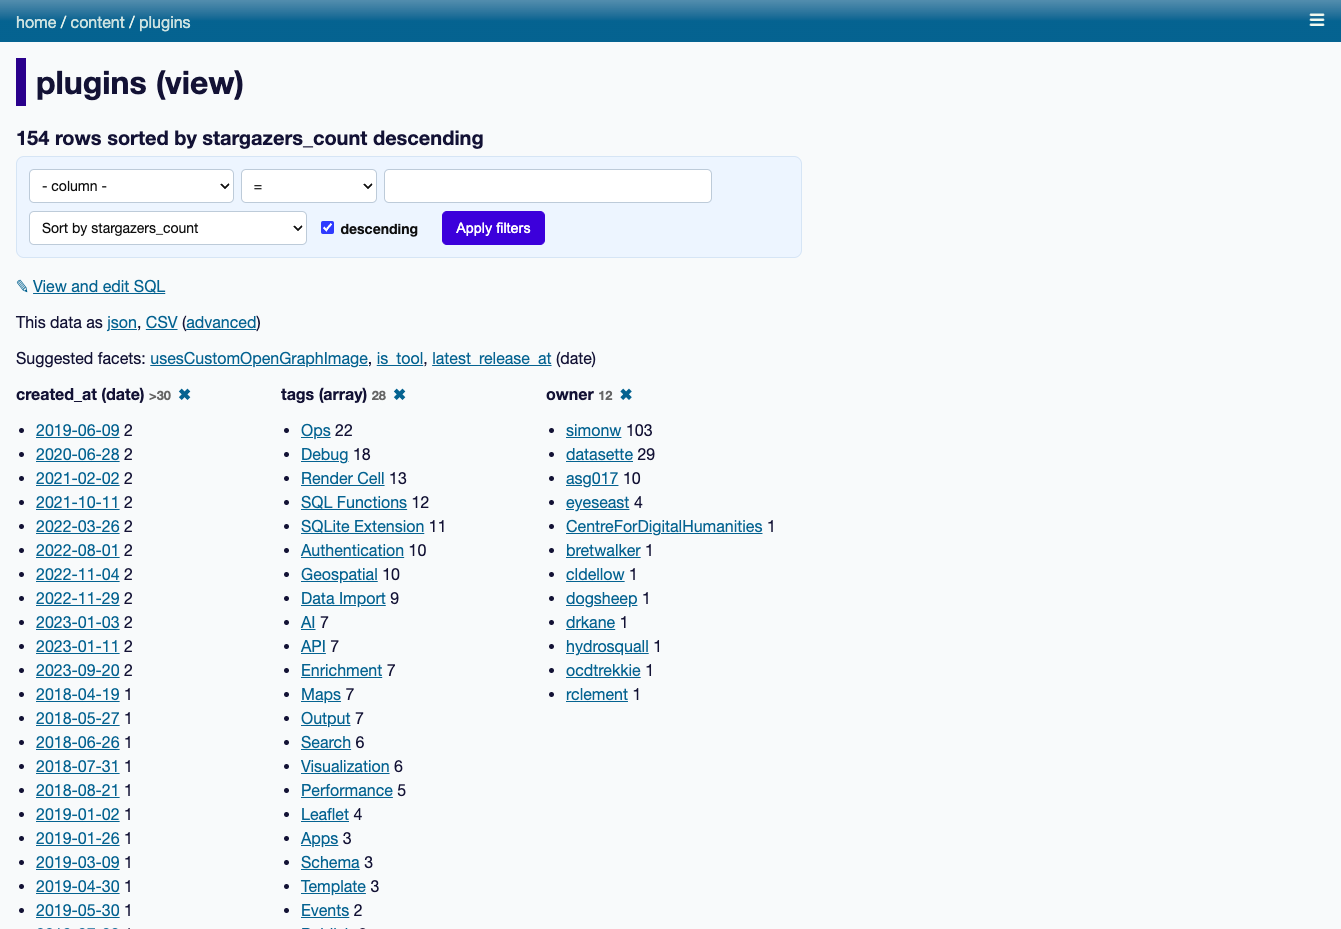Export this data as json
1341x929 pixels.
pos(122,322)
